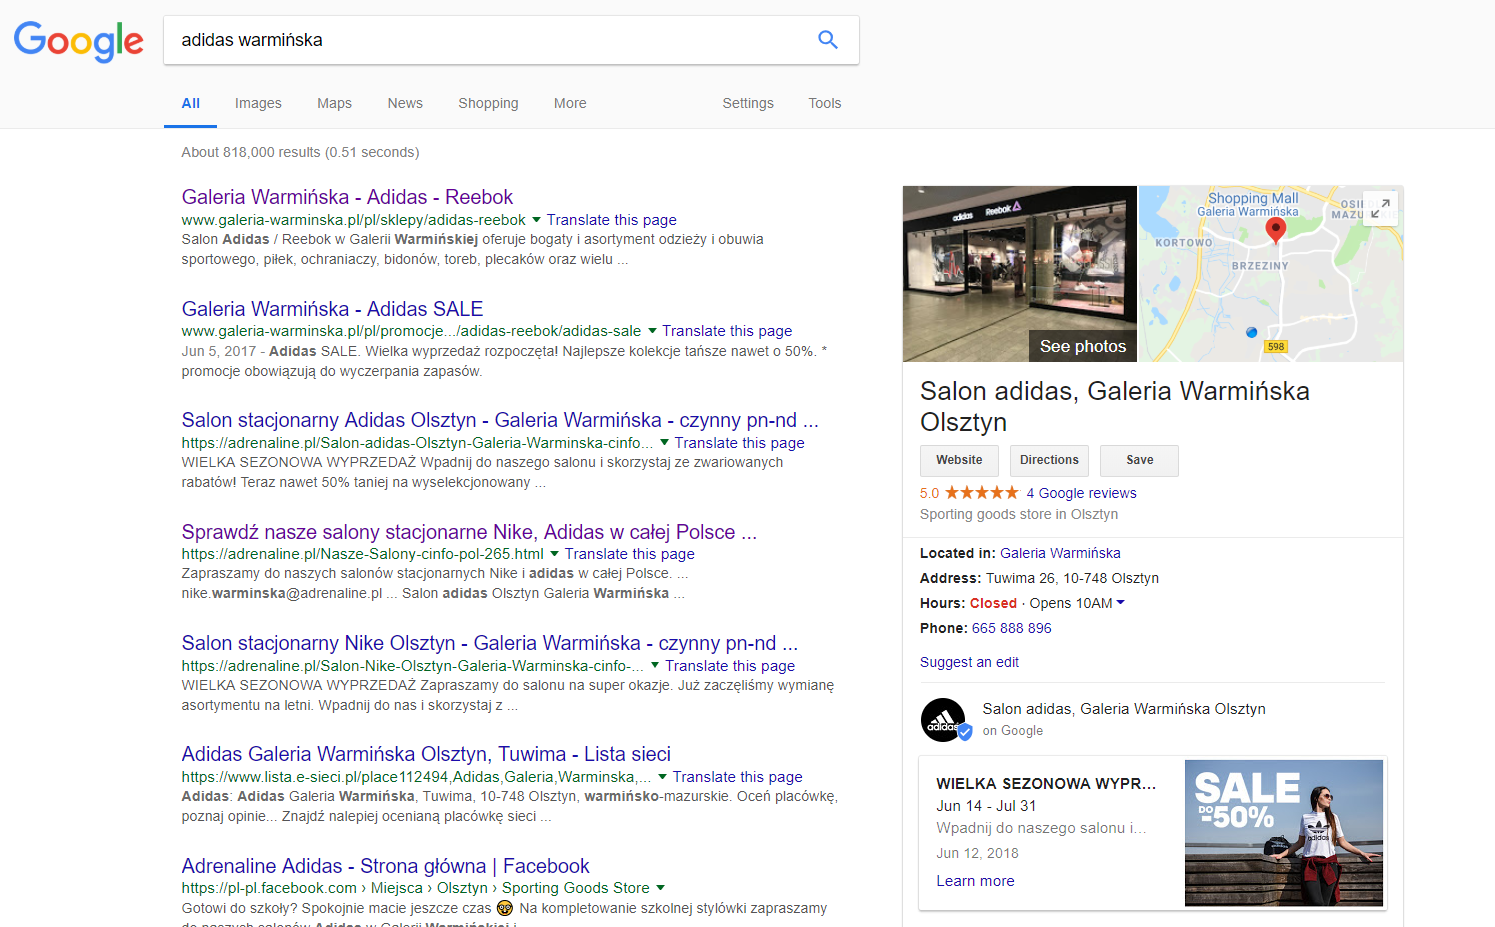
Task: Switch to the Maps tab
Action: pyautogui.click(x=334, y=103)
